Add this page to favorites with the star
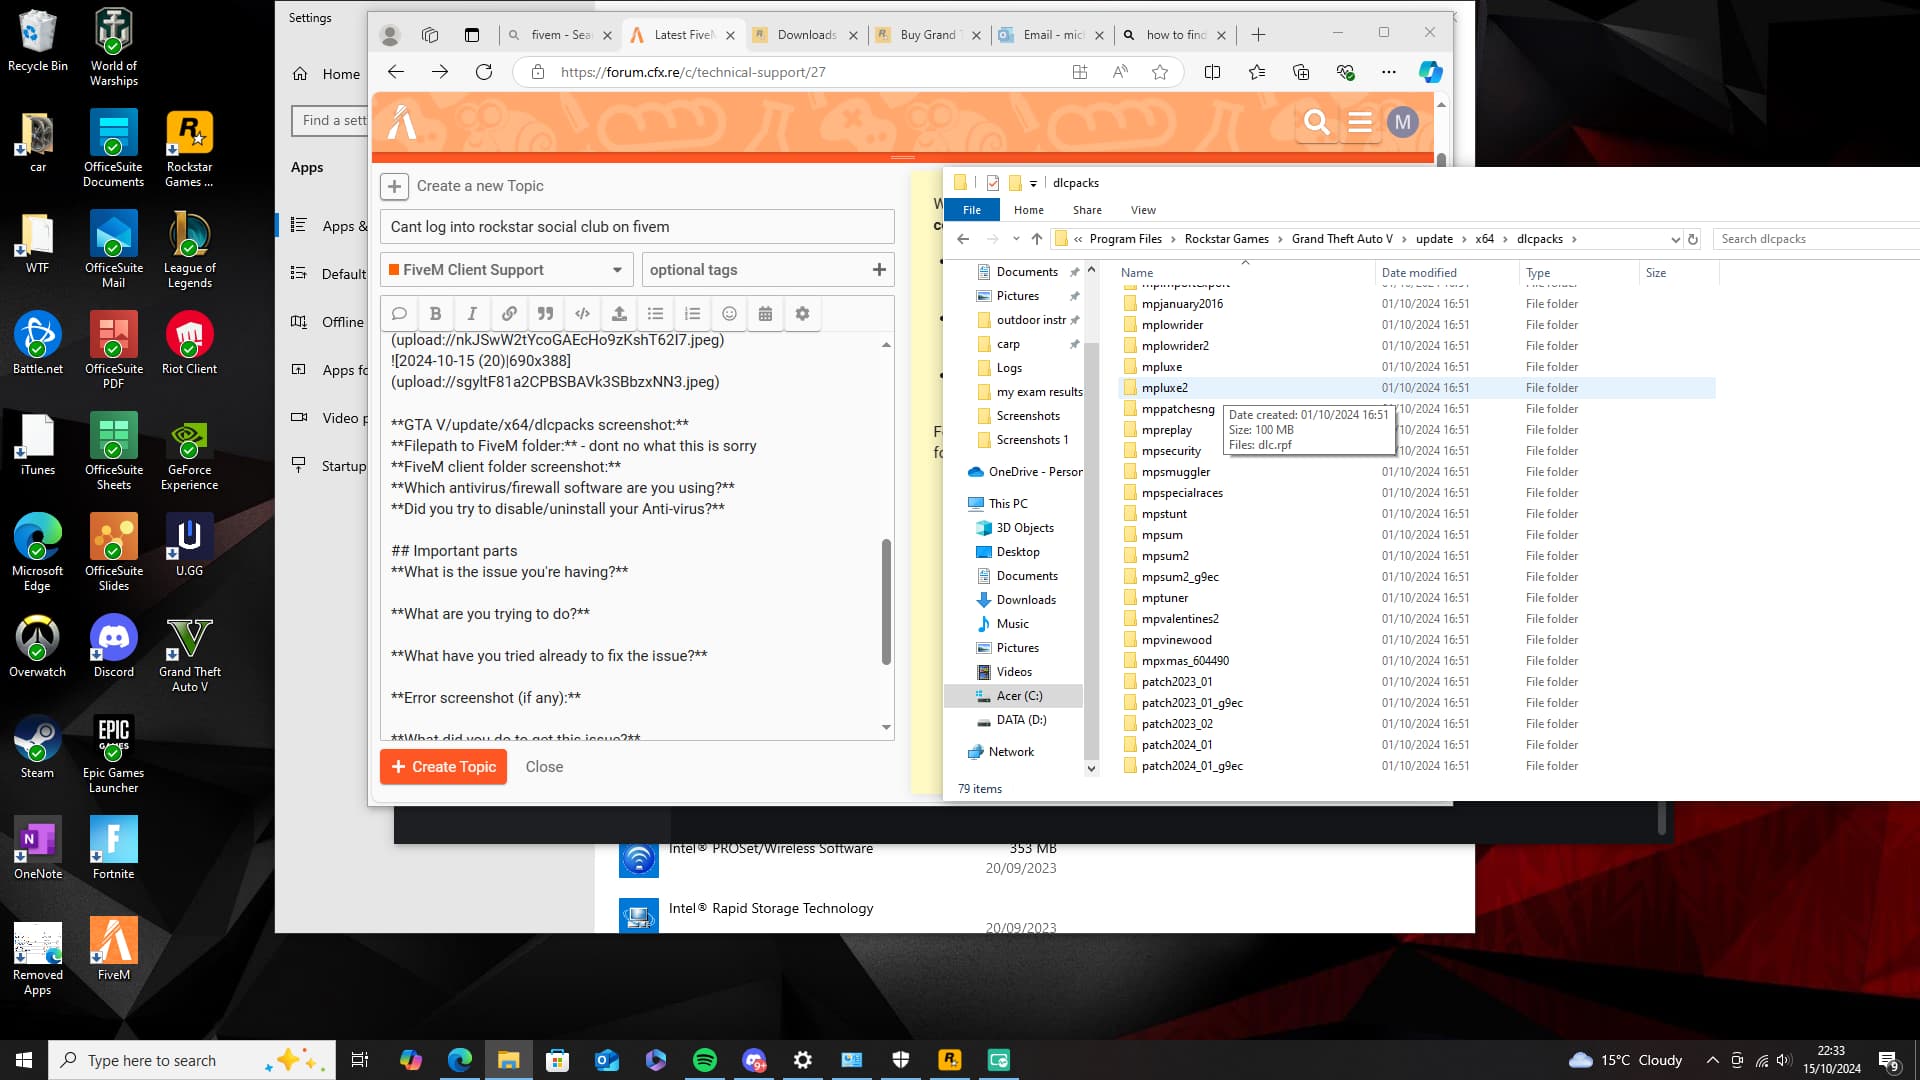The height and width of the screenshot is (1080, 1920). tap(1160, 72)
